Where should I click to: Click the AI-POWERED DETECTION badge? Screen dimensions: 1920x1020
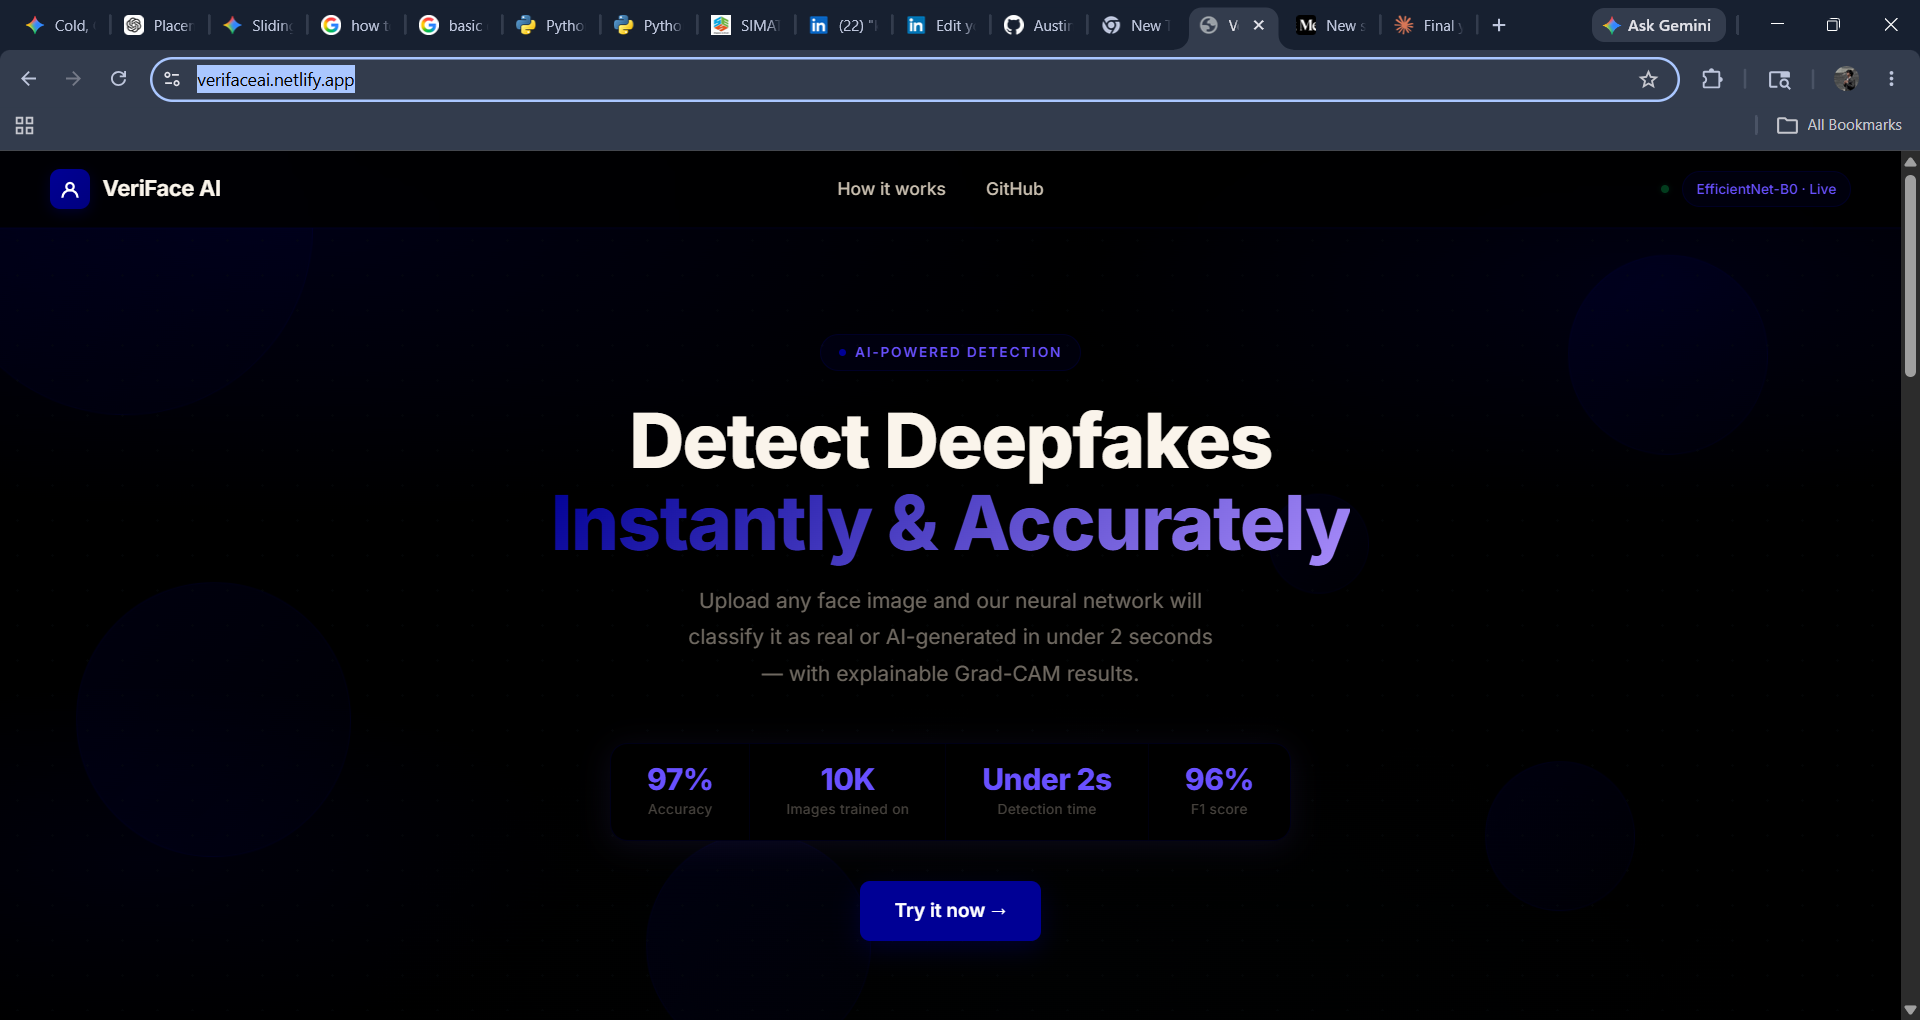[x=950, y=352]
